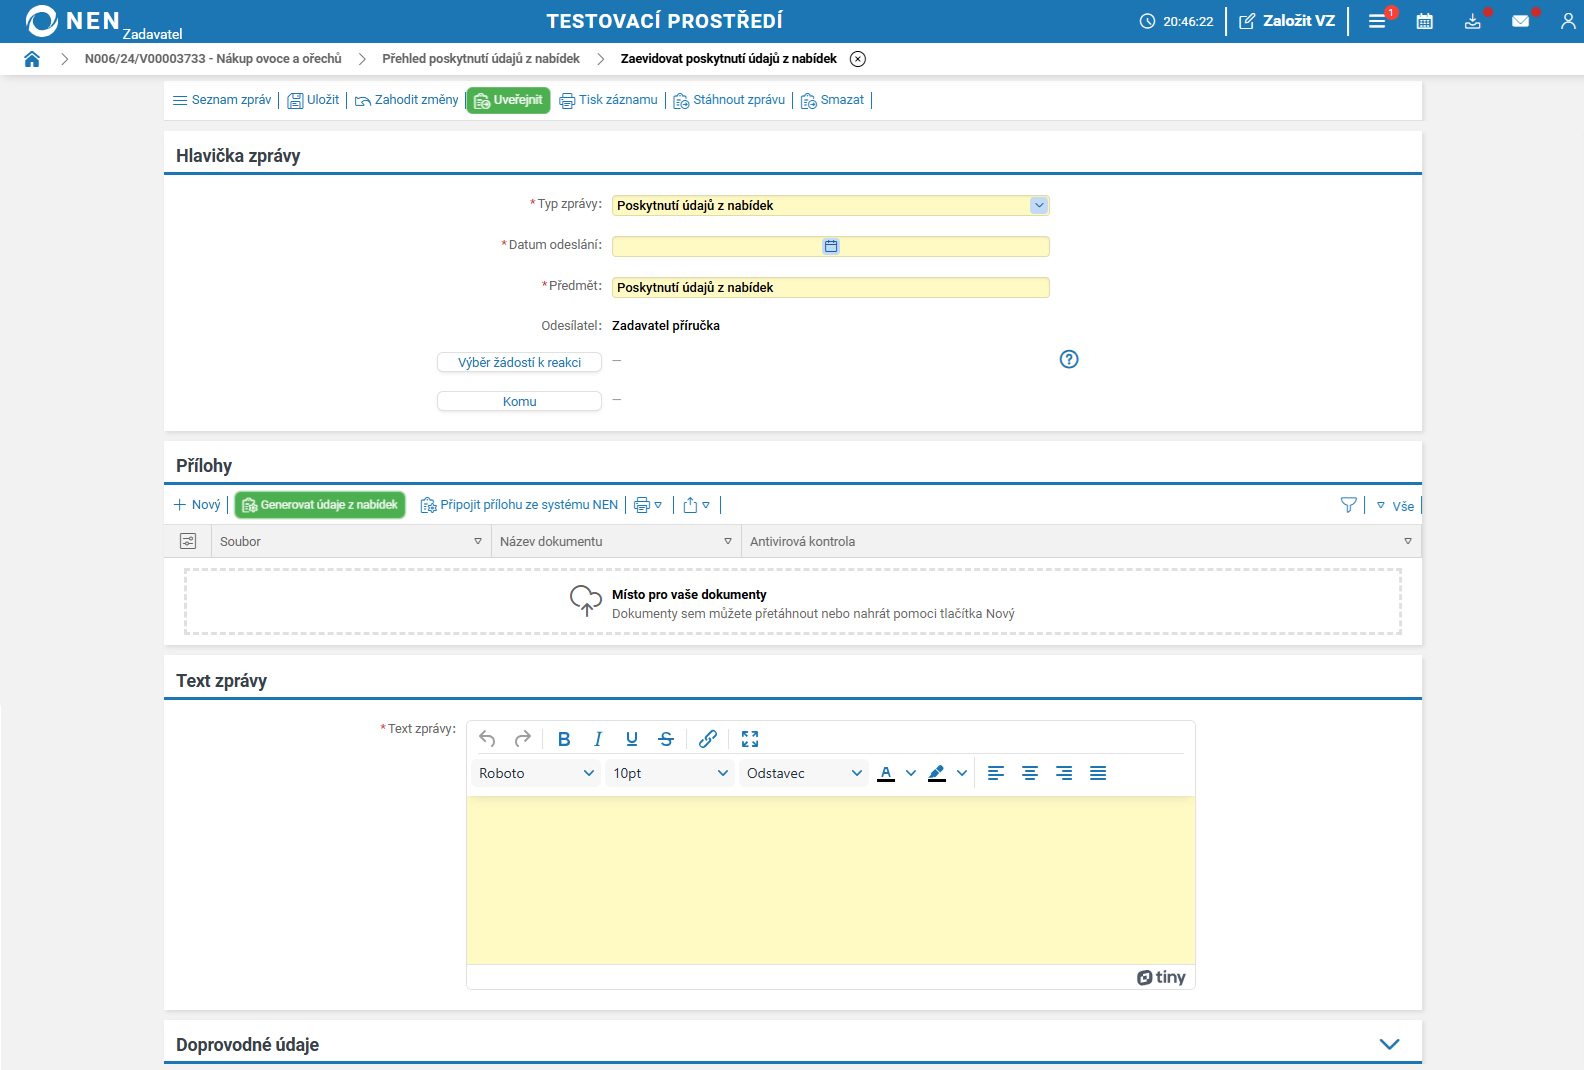Viewport: 1584px width, 1070px height.
Task: Toggle bold formatting in editor
Action: (x=564, y=739)
